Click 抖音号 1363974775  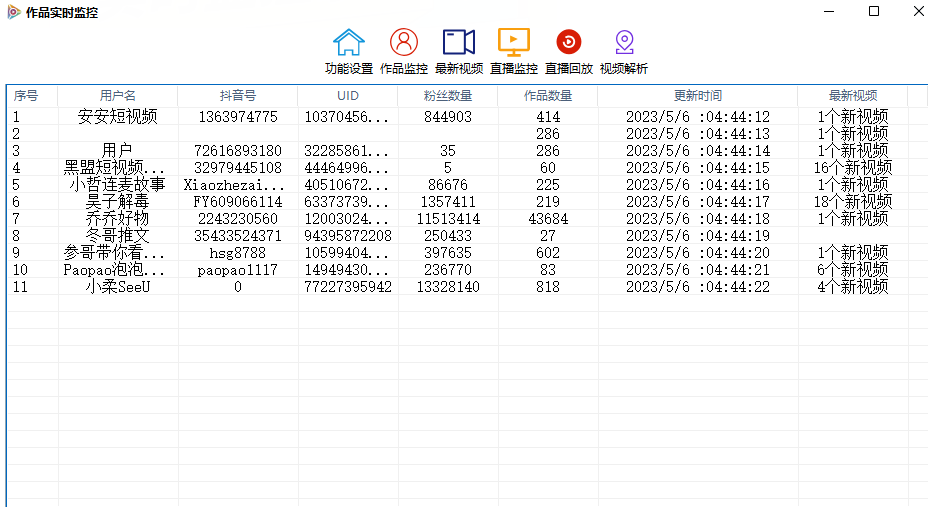237,117
